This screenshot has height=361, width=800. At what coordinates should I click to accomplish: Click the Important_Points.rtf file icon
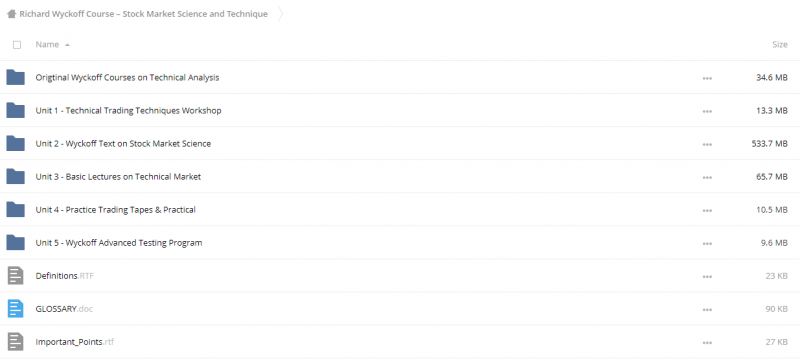(15, 342)
